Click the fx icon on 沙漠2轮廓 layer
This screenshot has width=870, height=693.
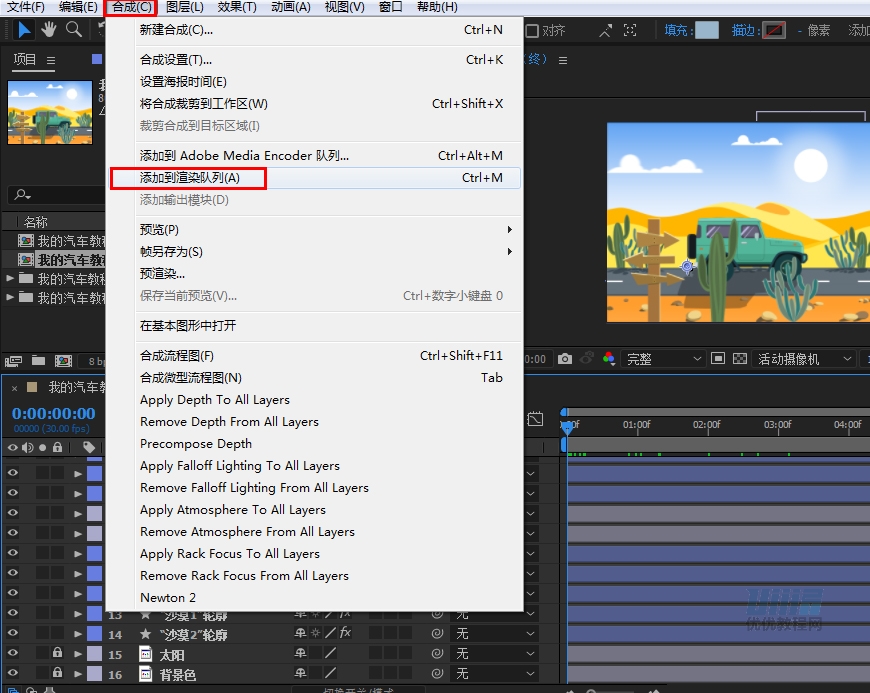[x=348, y=634]
